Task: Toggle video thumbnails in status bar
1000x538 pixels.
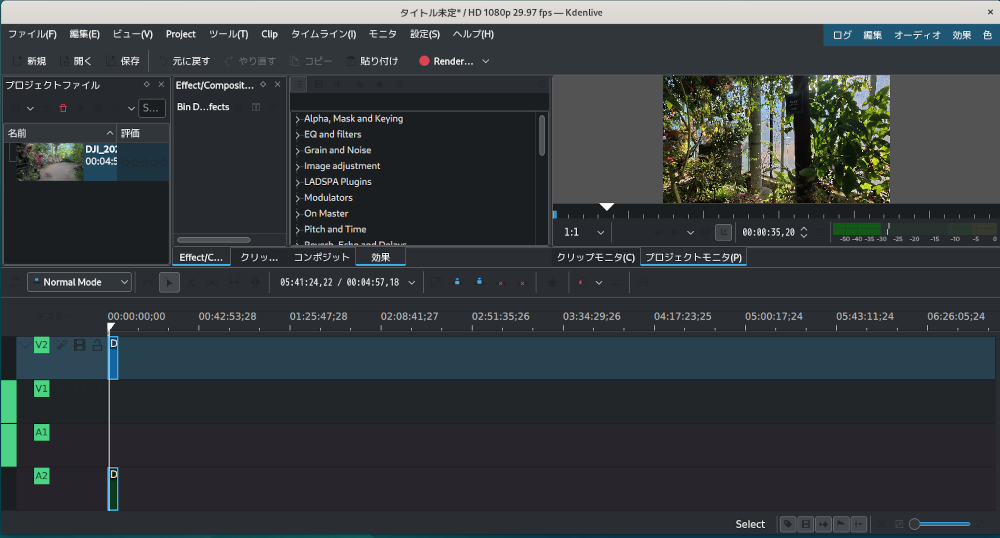Action: tap(805, 524)
